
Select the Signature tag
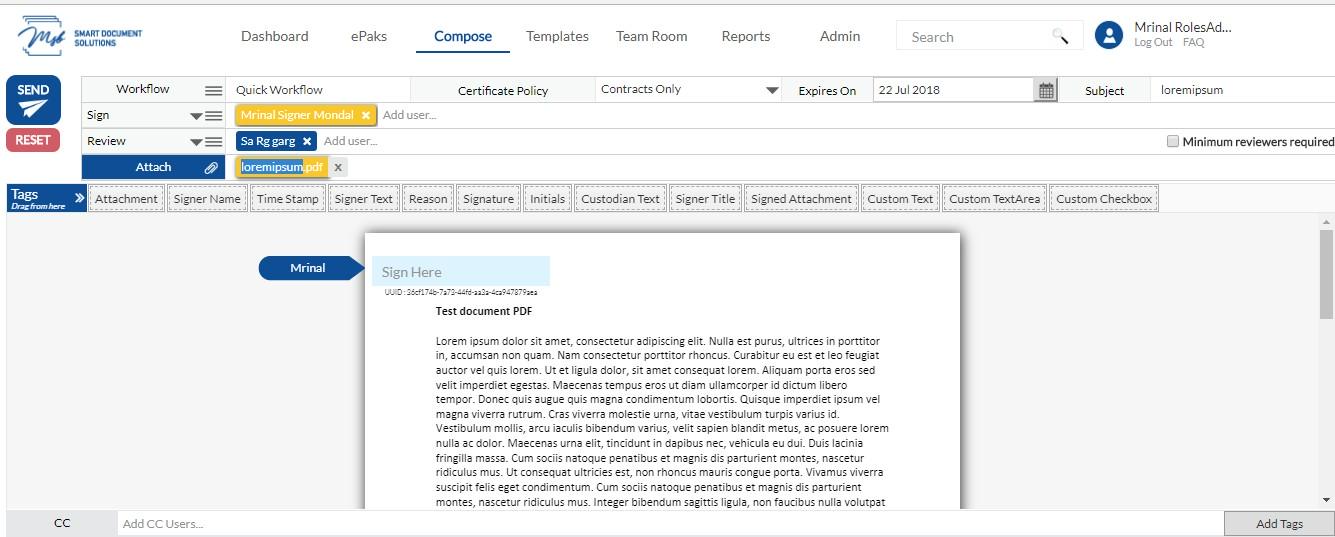pos(488,198)
